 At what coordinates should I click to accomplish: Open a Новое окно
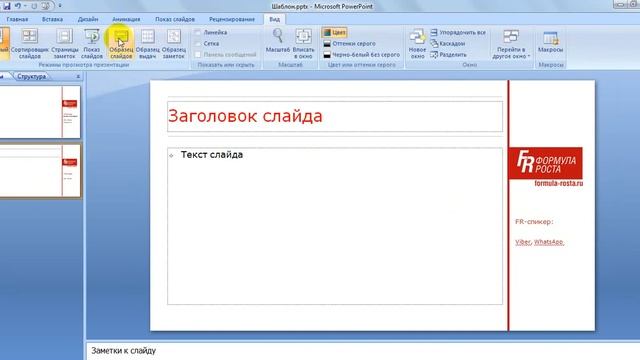417,43
